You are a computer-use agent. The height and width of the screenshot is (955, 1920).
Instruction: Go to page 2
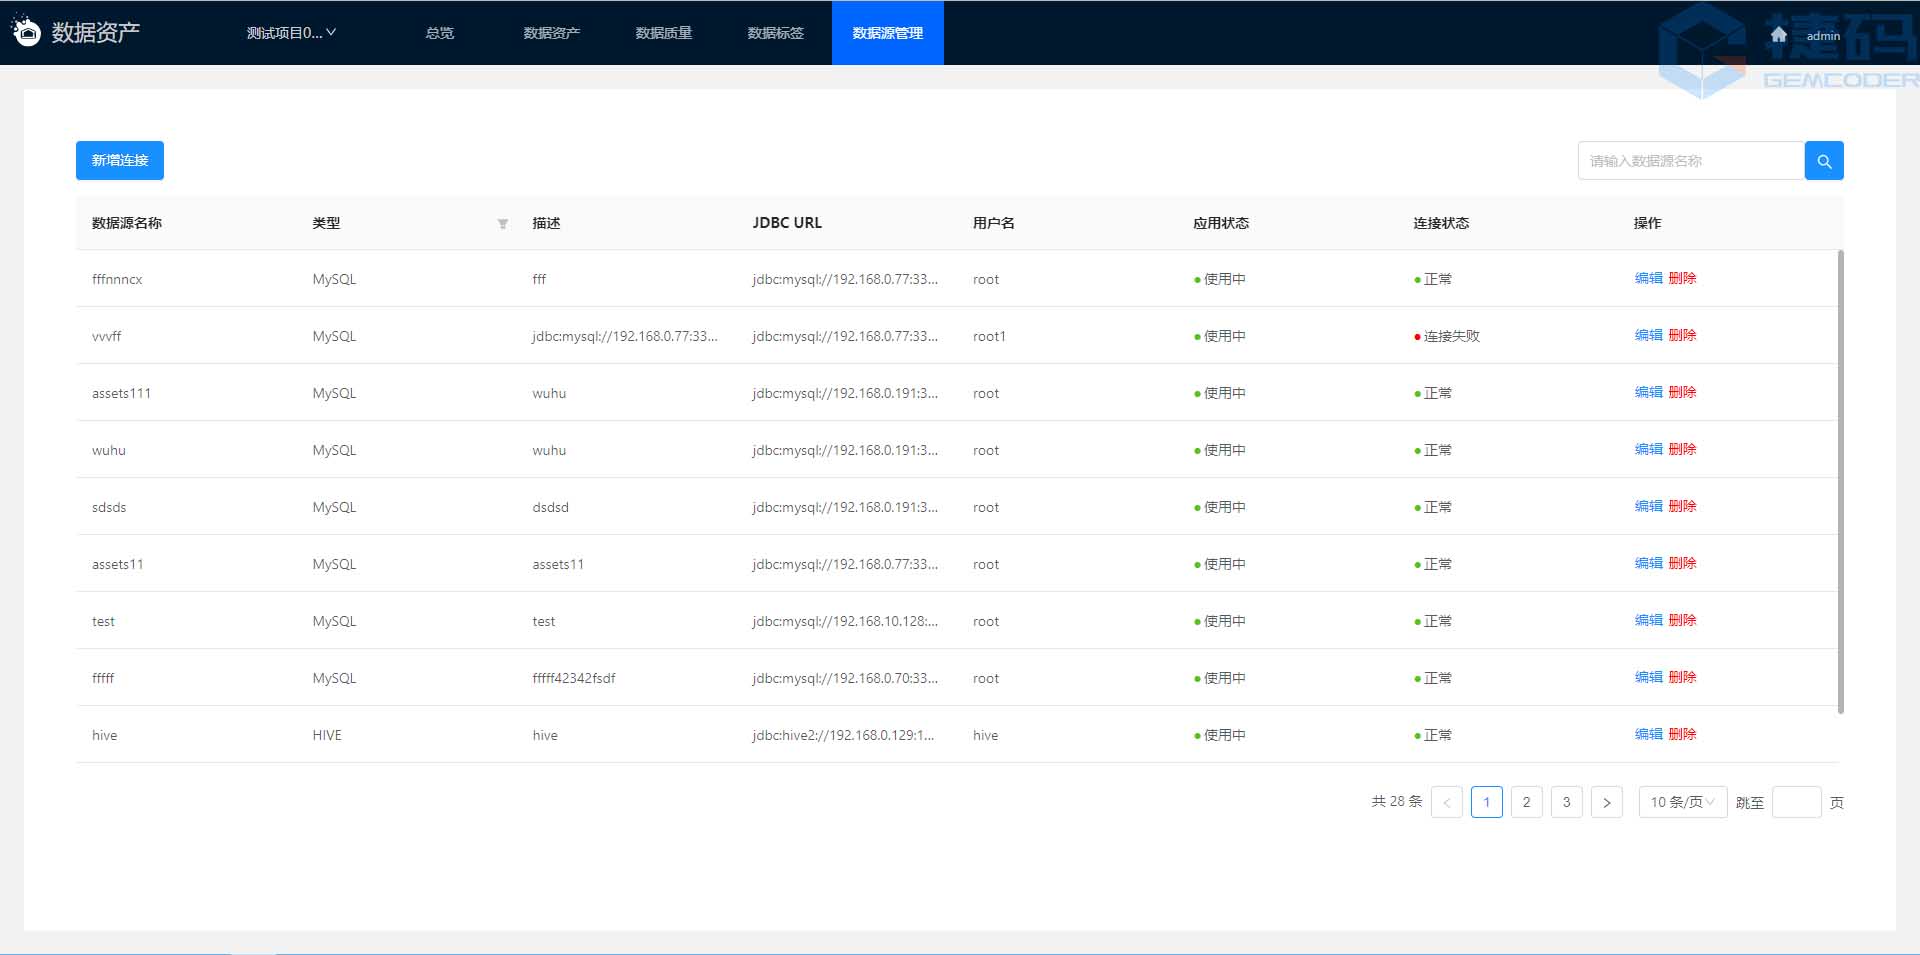coord(1526,802)
